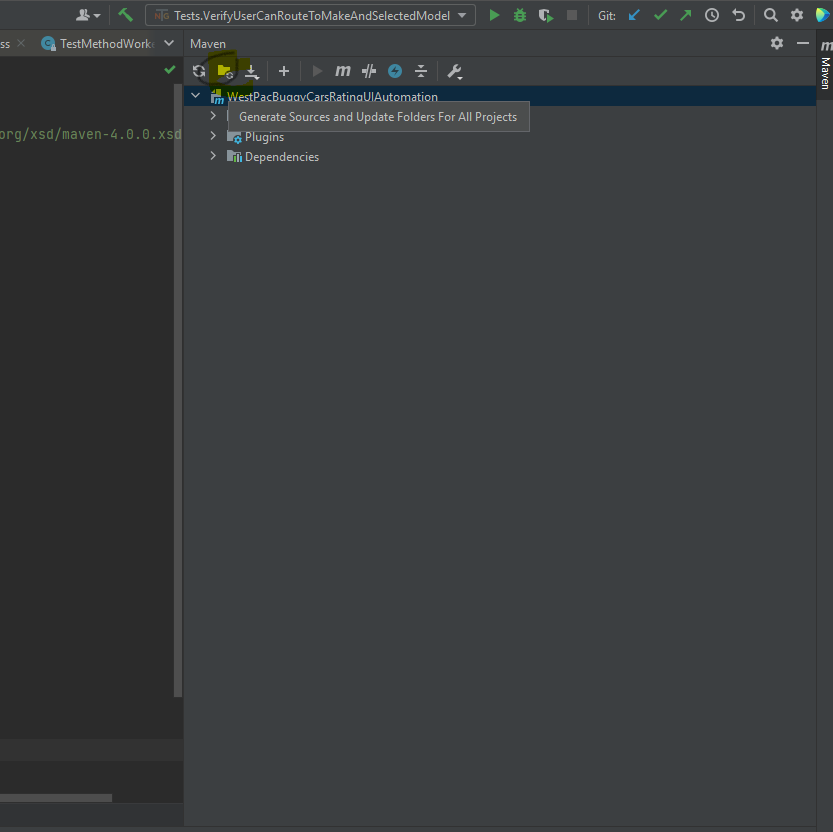Switch to TestMethodWorker editor tab
Image resolution: width=833 pixels, height=832 pixels.
click(x=99, y=44)
